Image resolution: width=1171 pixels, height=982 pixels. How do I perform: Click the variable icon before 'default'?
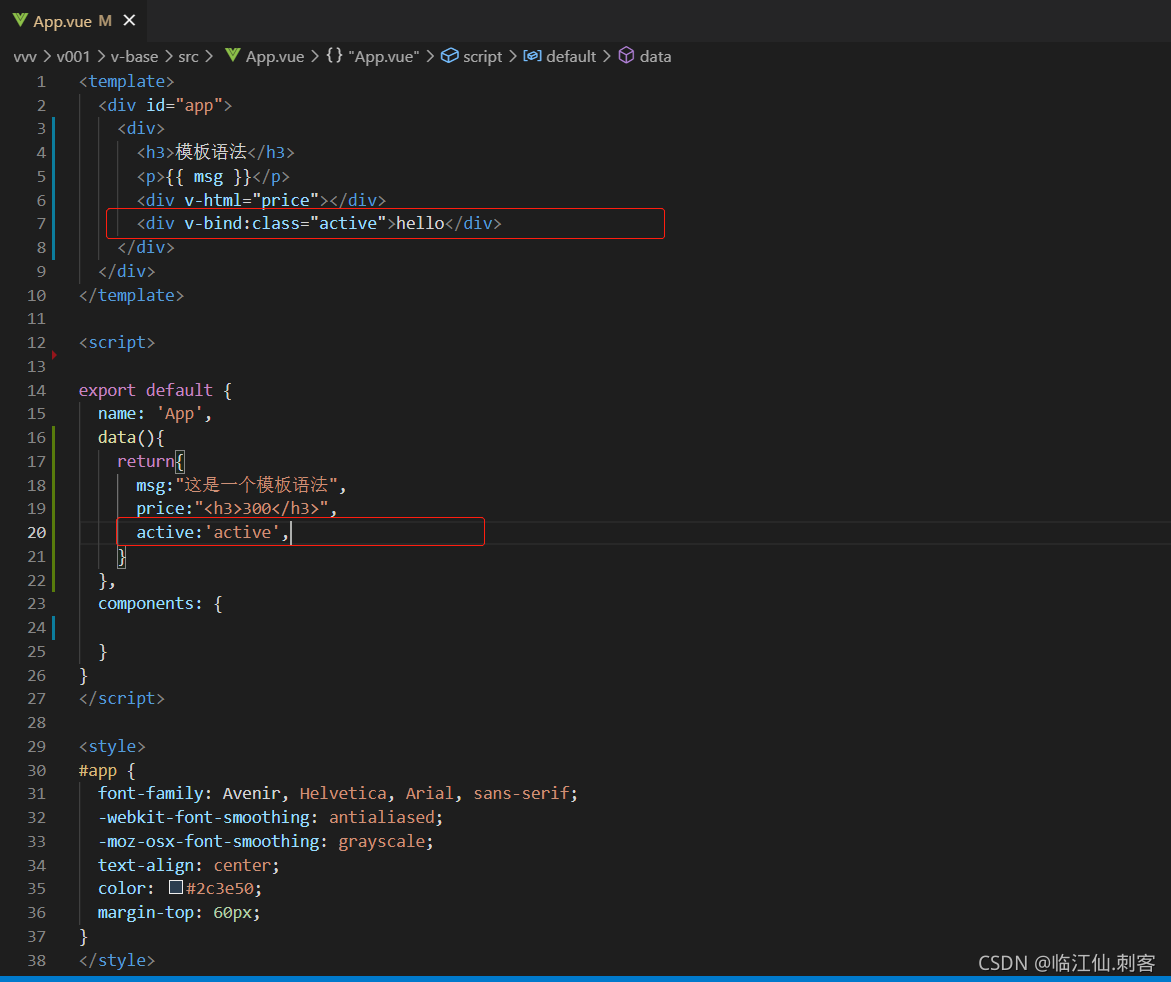coord(532,56)
